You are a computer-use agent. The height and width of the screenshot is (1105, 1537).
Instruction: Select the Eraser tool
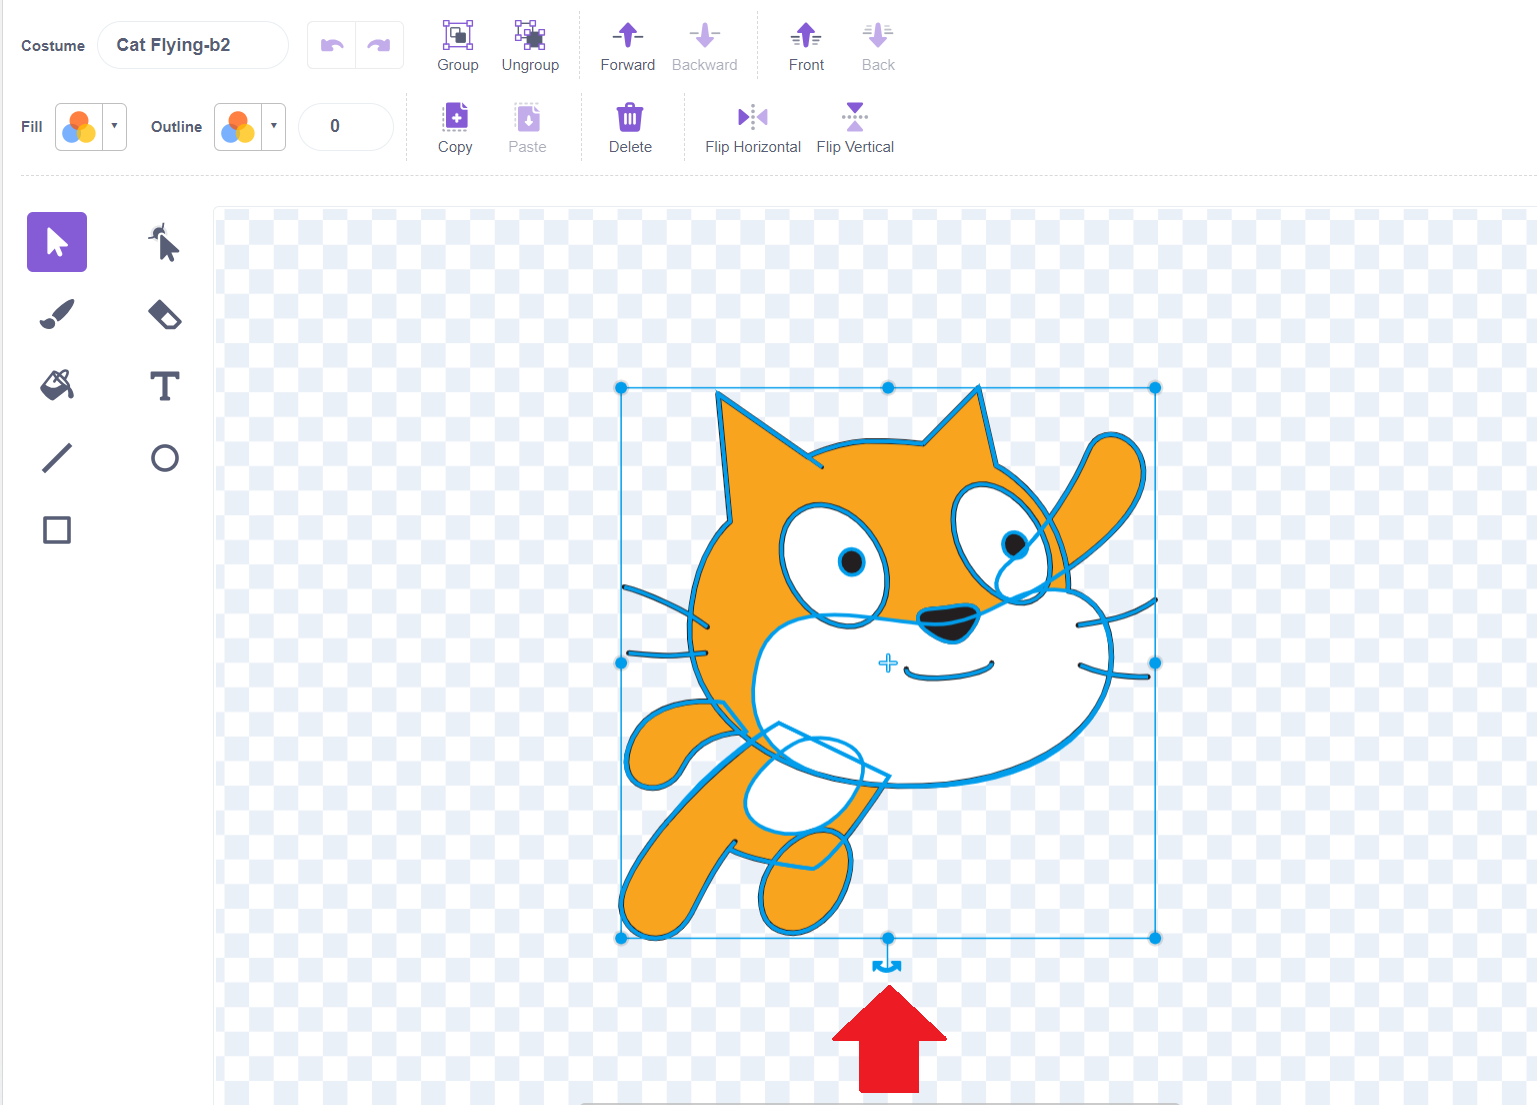tap(165, 314)
